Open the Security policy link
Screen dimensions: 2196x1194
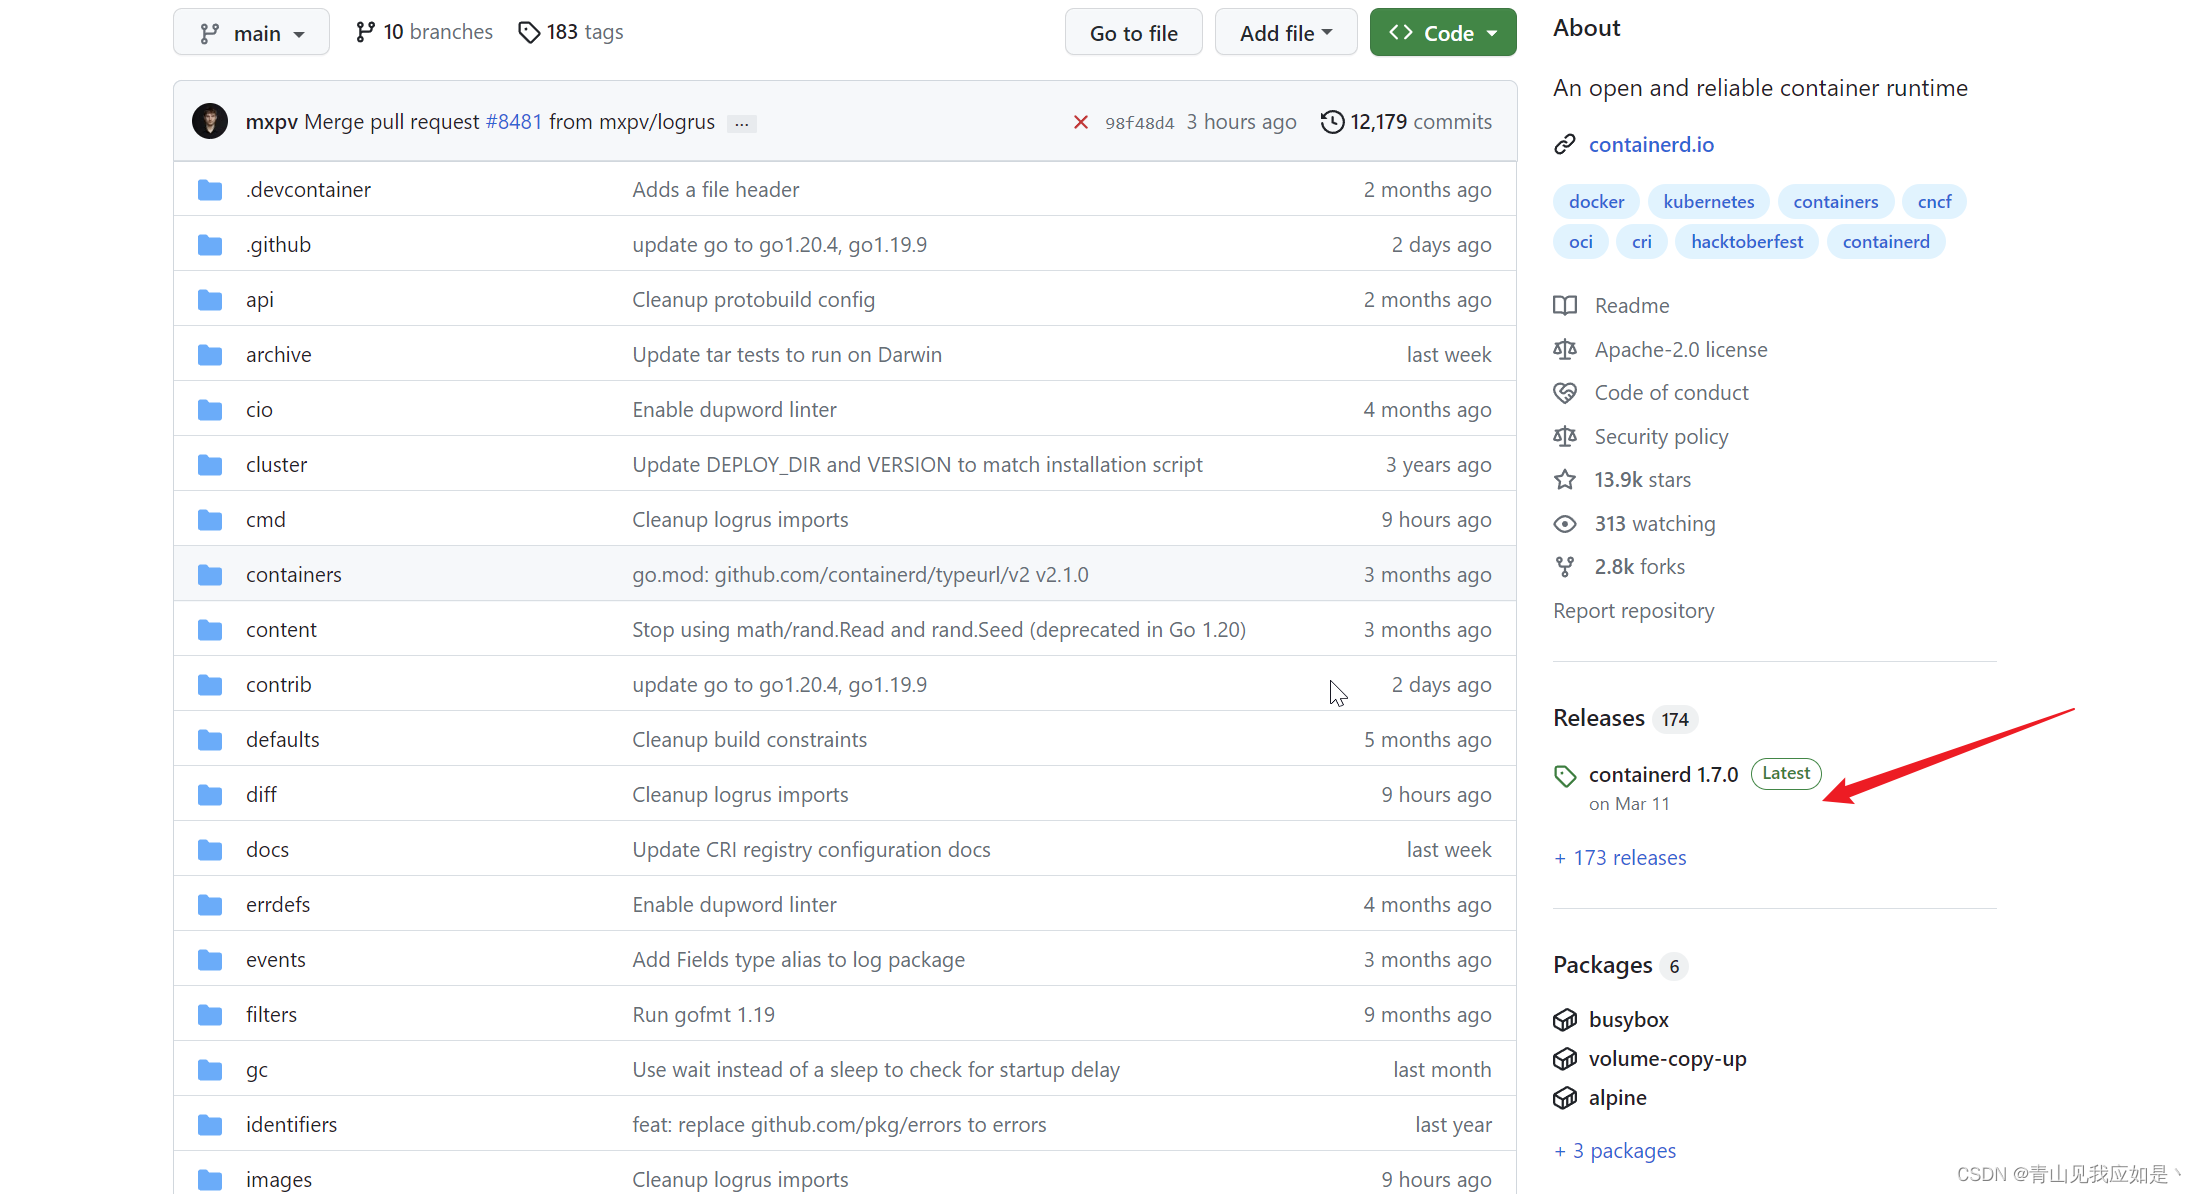[x=1660, y=437]
